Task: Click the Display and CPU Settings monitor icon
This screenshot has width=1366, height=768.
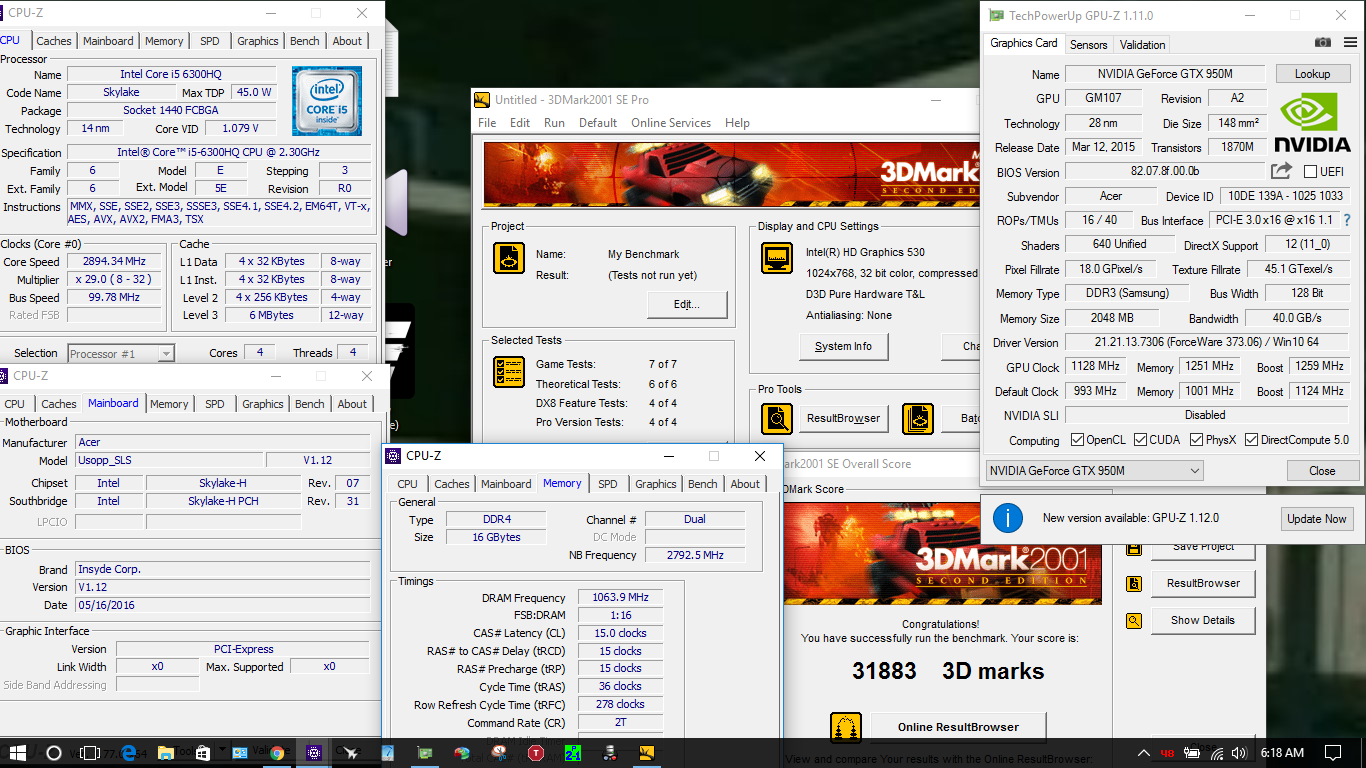Action: (x=777, y=258)
